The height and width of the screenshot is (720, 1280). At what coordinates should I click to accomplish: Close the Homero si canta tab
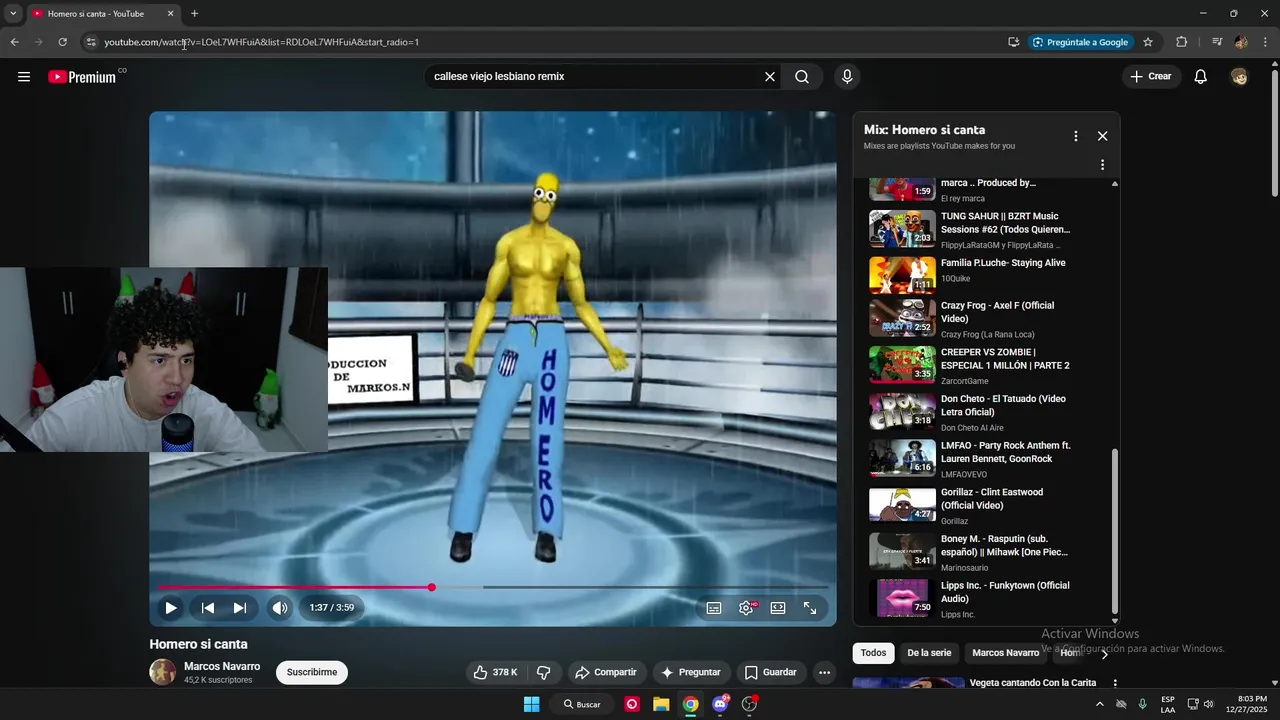pyautogui.click(x=170, y=14)
